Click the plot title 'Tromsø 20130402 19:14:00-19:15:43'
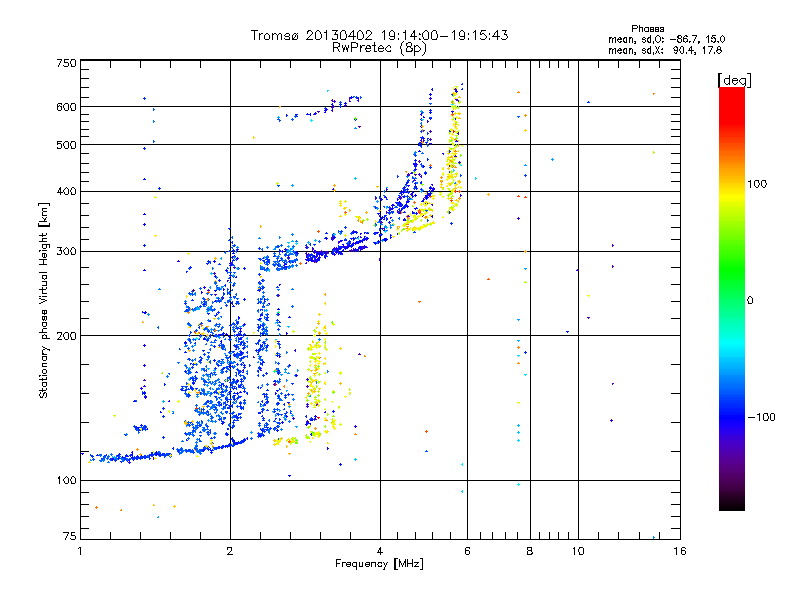This screenshot has width=800, height=600. [379, 35]
